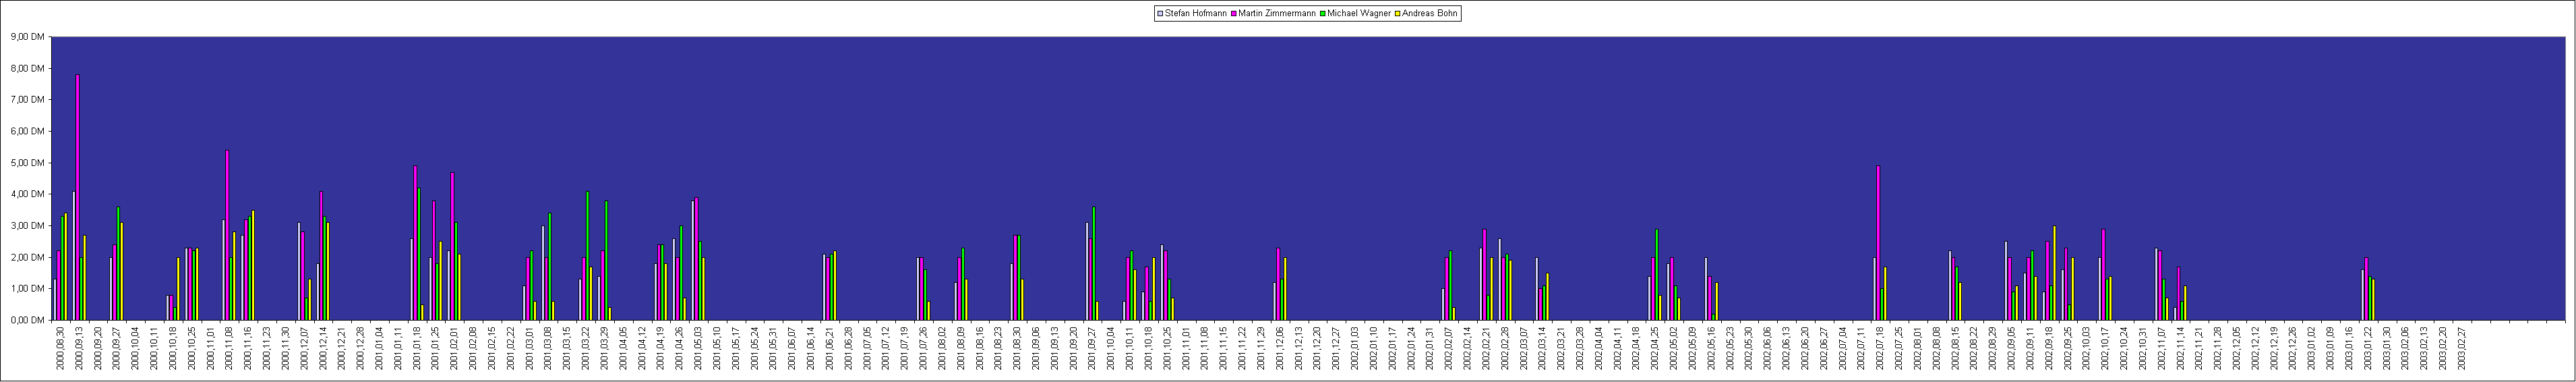Click the "2001,01,18" date axis label

pyautogui.click(x=417, y=348)
